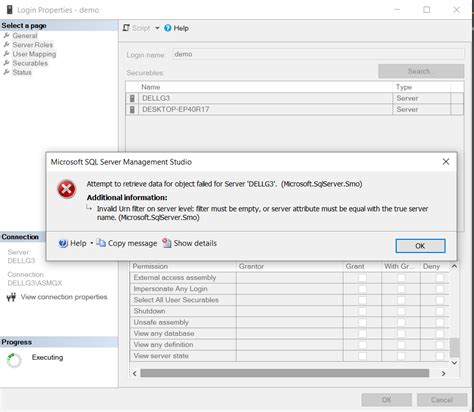Image resolution: width=474 pixels, height=412 pixels.
Task: Click the connection properties plug icon
Action: (x=11, y=297)
